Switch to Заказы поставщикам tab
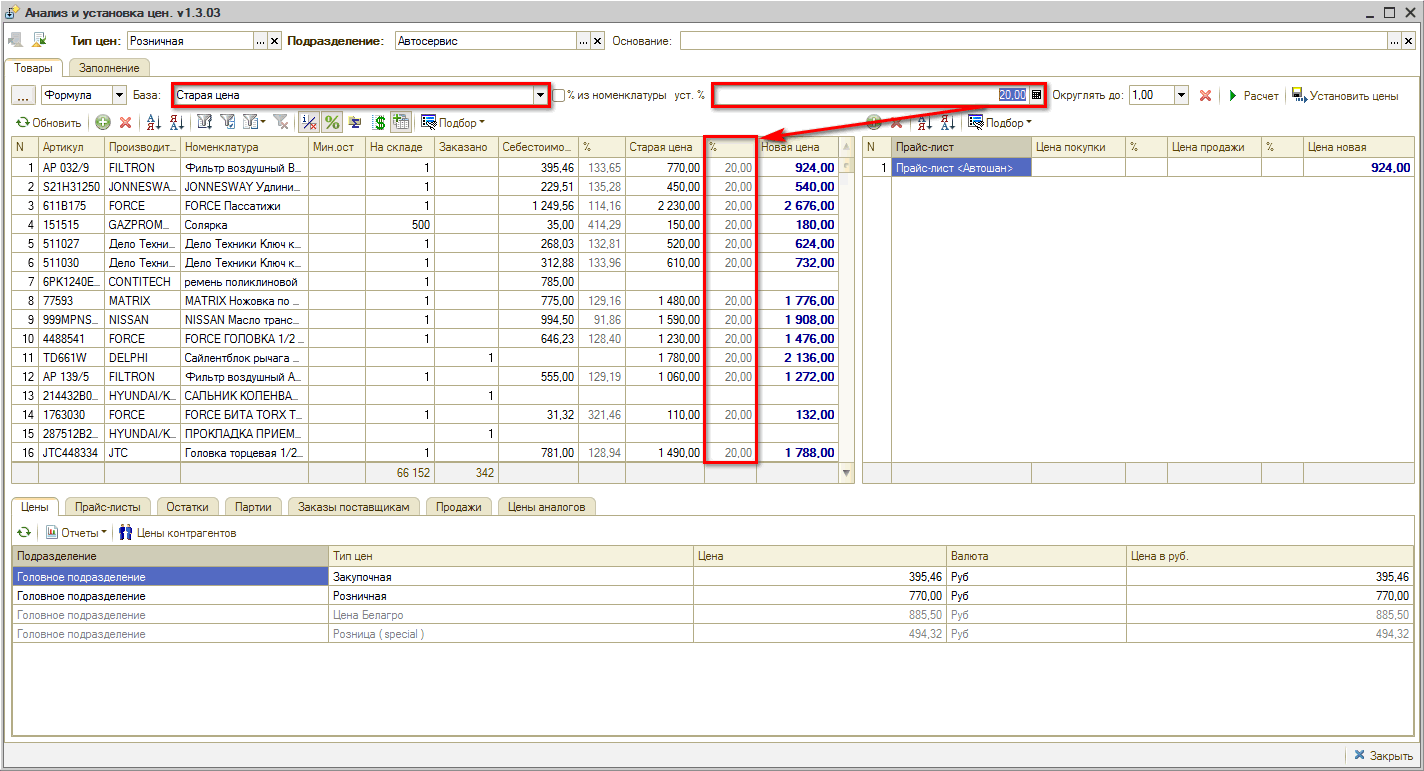The width and height of the screenshot is (1424, 771). click(x=354, y=507)
